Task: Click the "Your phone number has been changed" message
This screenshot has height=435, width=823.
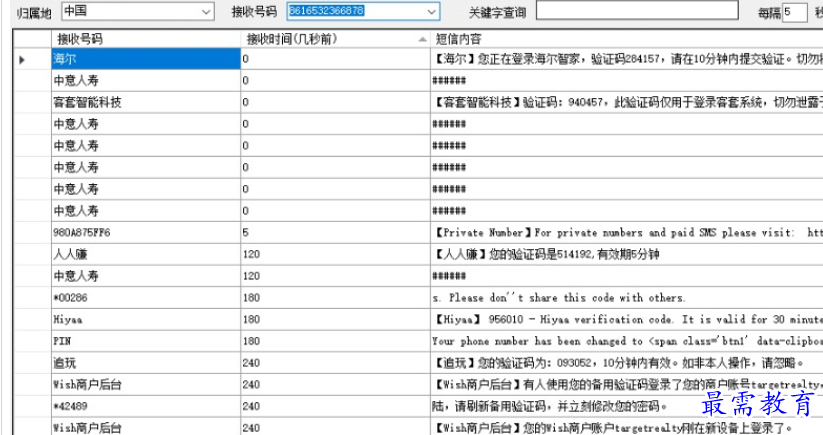Action: pyautogui.click(x=627, y=341)
